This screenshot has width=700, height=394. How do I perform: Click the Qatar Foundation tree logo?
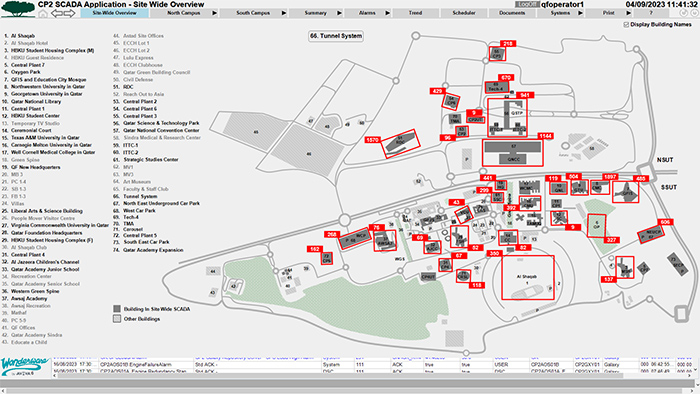[x=18, y=9]
